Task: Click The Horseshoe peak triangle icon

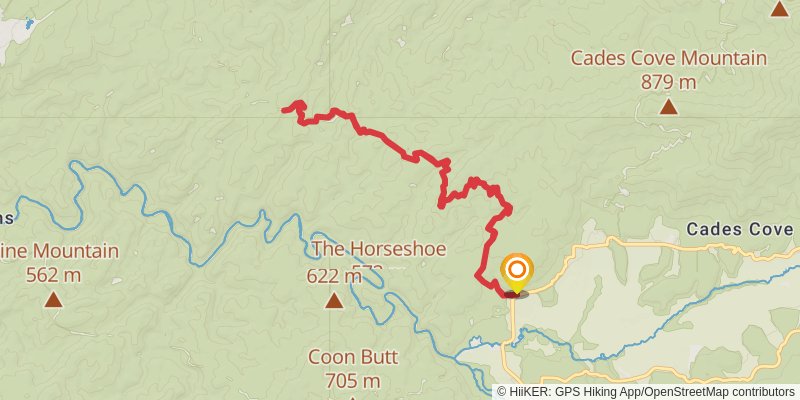Action: click(x=334, y=300)
